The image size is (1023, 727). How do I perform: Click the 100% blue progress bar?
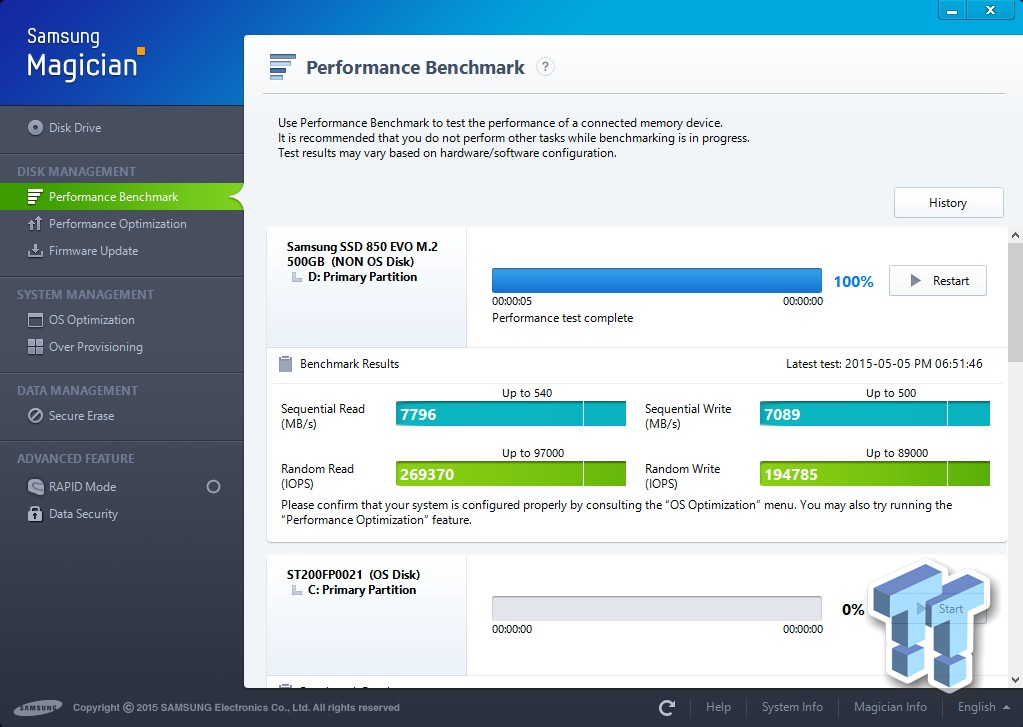tap(656, 281)
